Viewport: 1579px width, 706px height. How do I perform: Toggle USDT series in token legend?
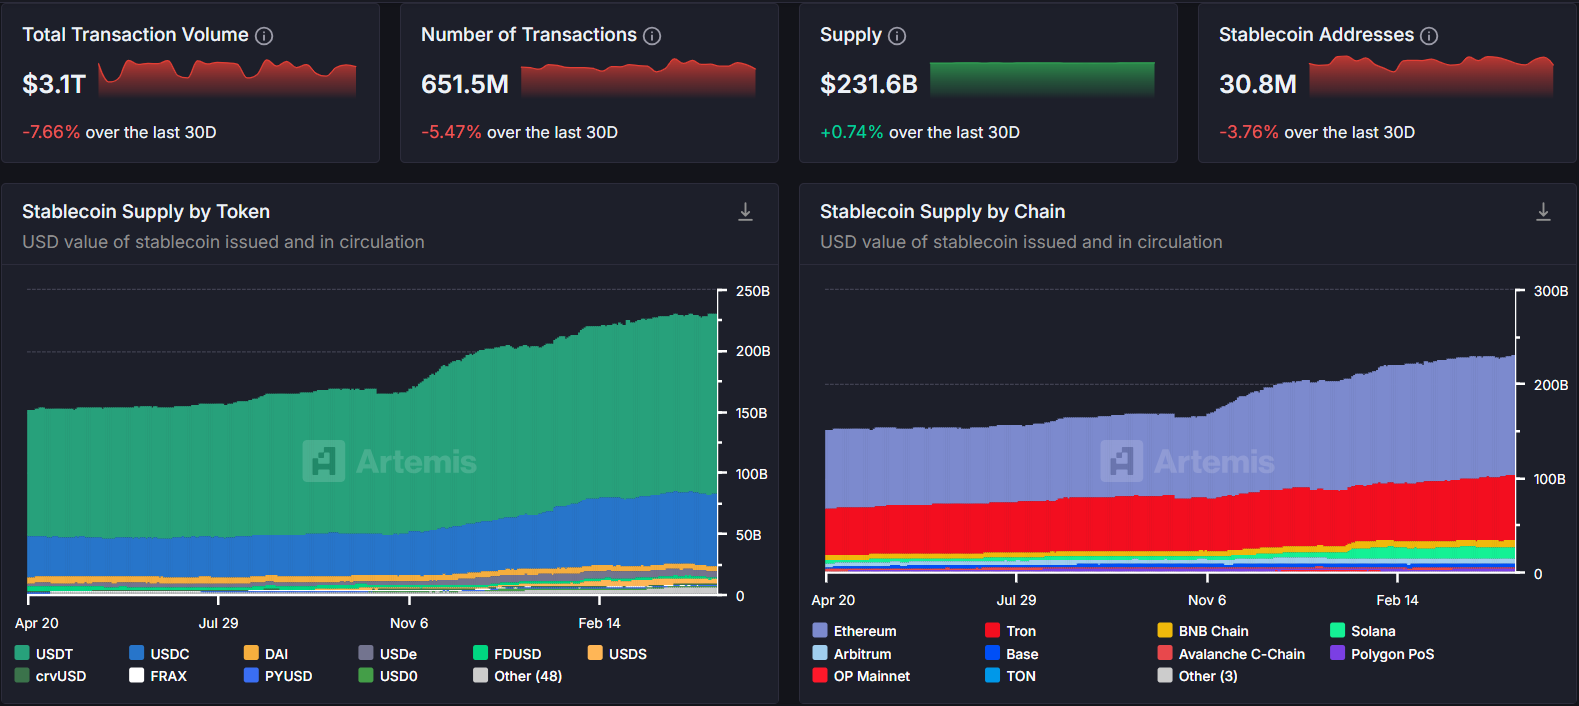45,654
